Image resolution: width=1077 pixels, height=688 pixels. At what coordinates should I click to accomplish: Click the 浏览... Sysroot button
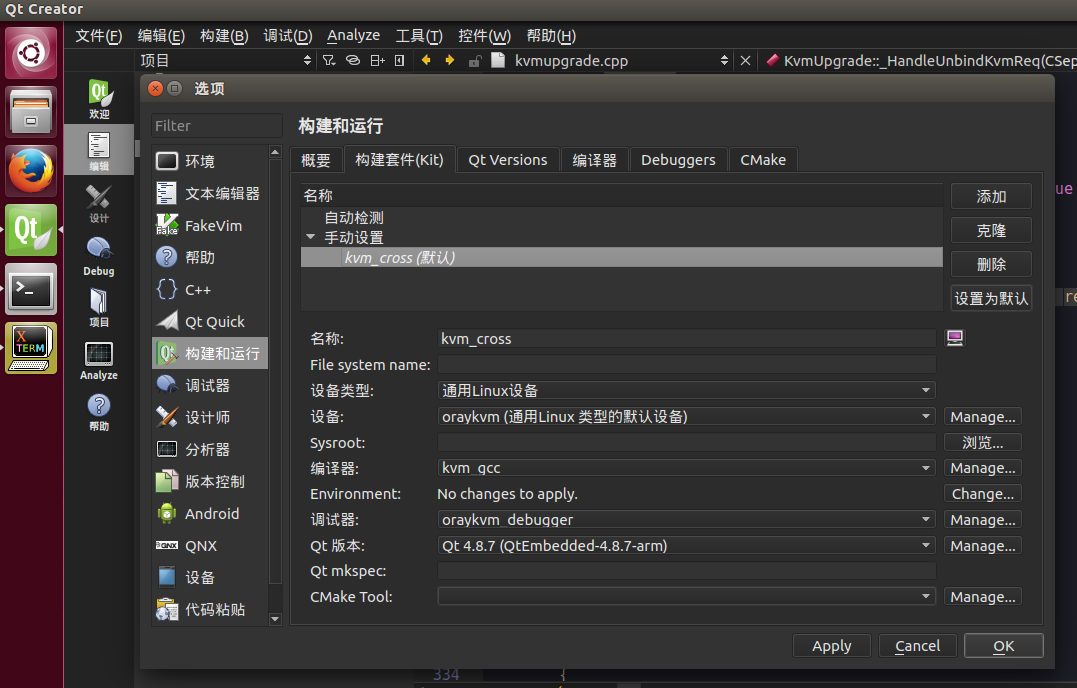[983, 442]
